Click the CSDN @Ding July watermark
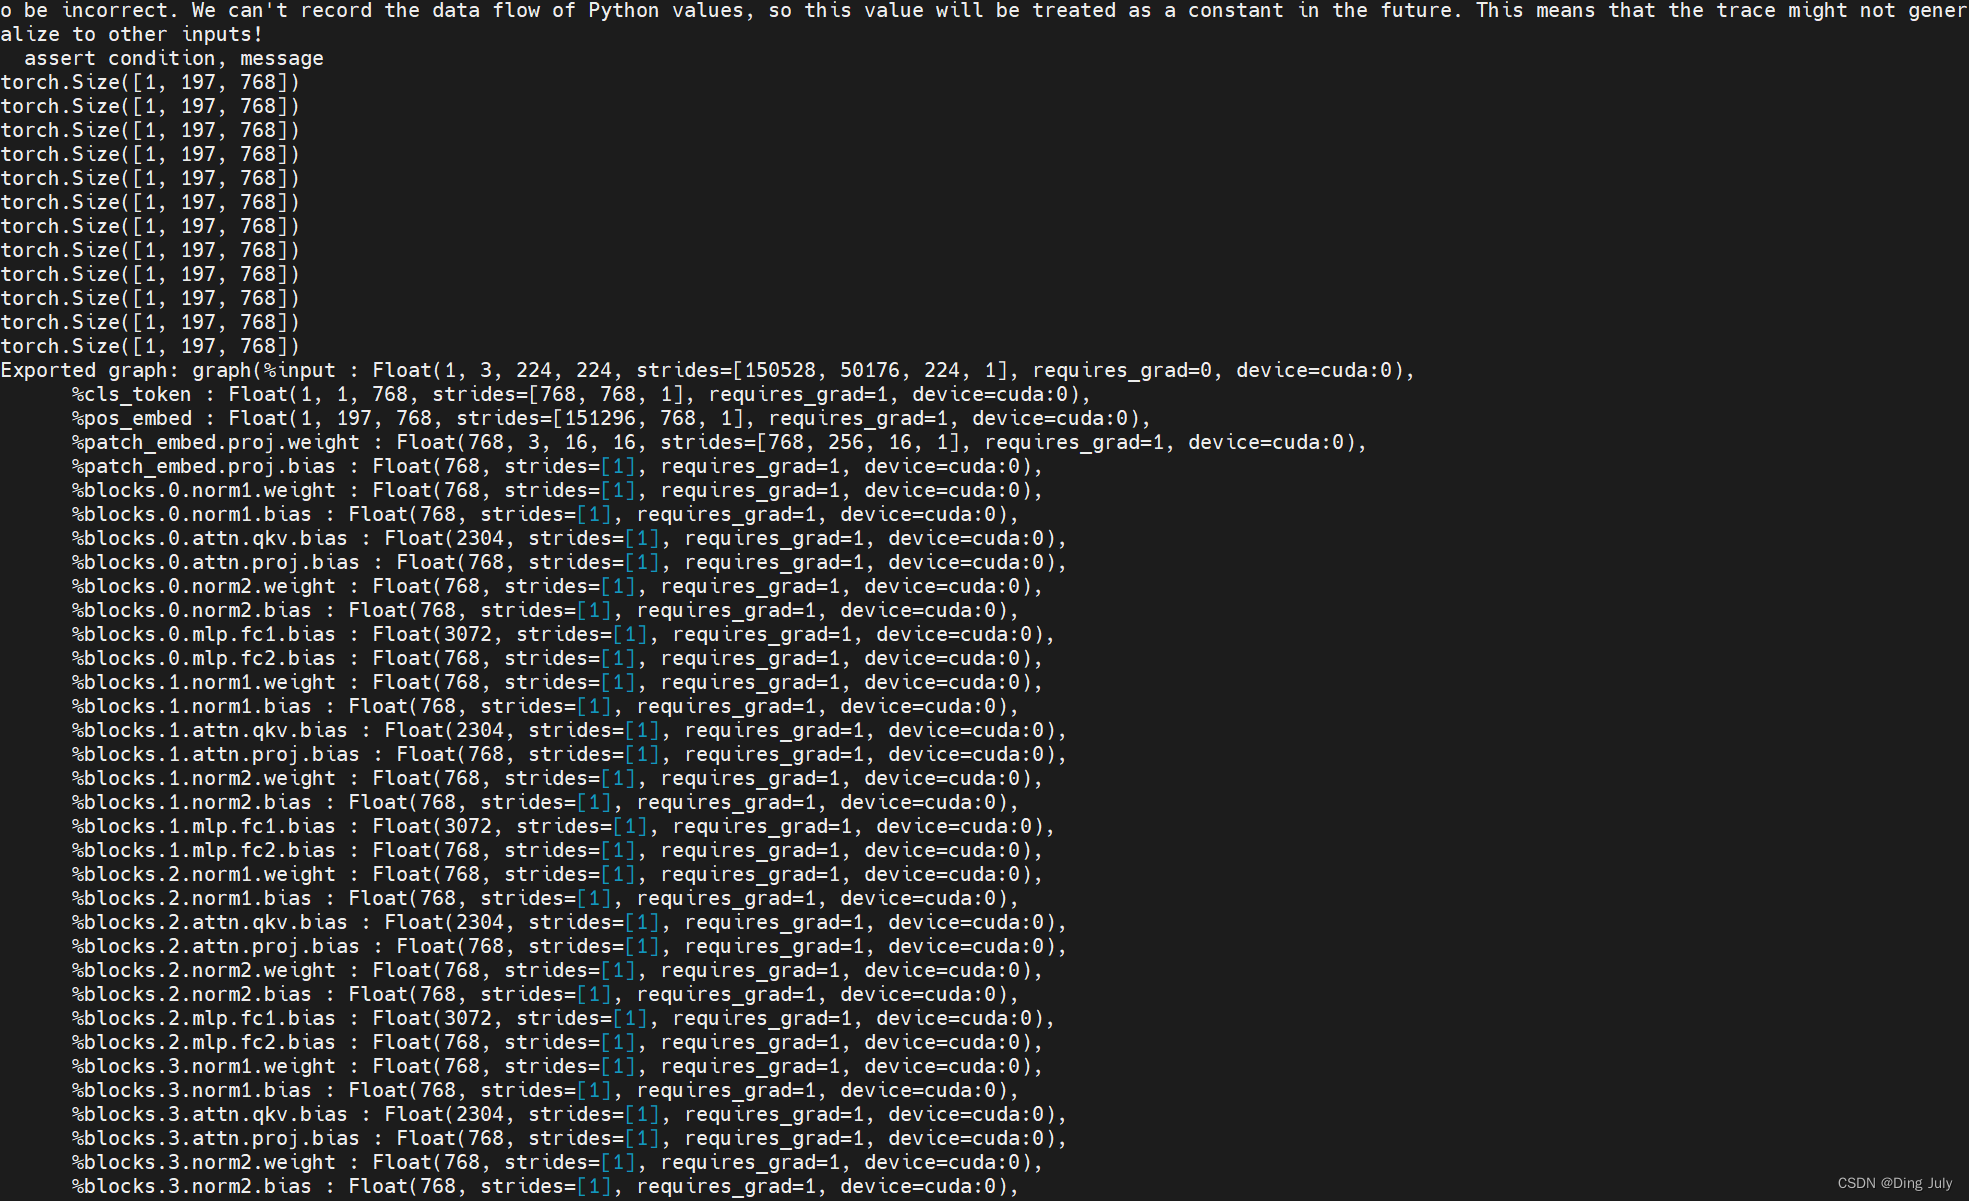The image size is (1969, 1201). pyautogui.click(x=1894, y=1183)
